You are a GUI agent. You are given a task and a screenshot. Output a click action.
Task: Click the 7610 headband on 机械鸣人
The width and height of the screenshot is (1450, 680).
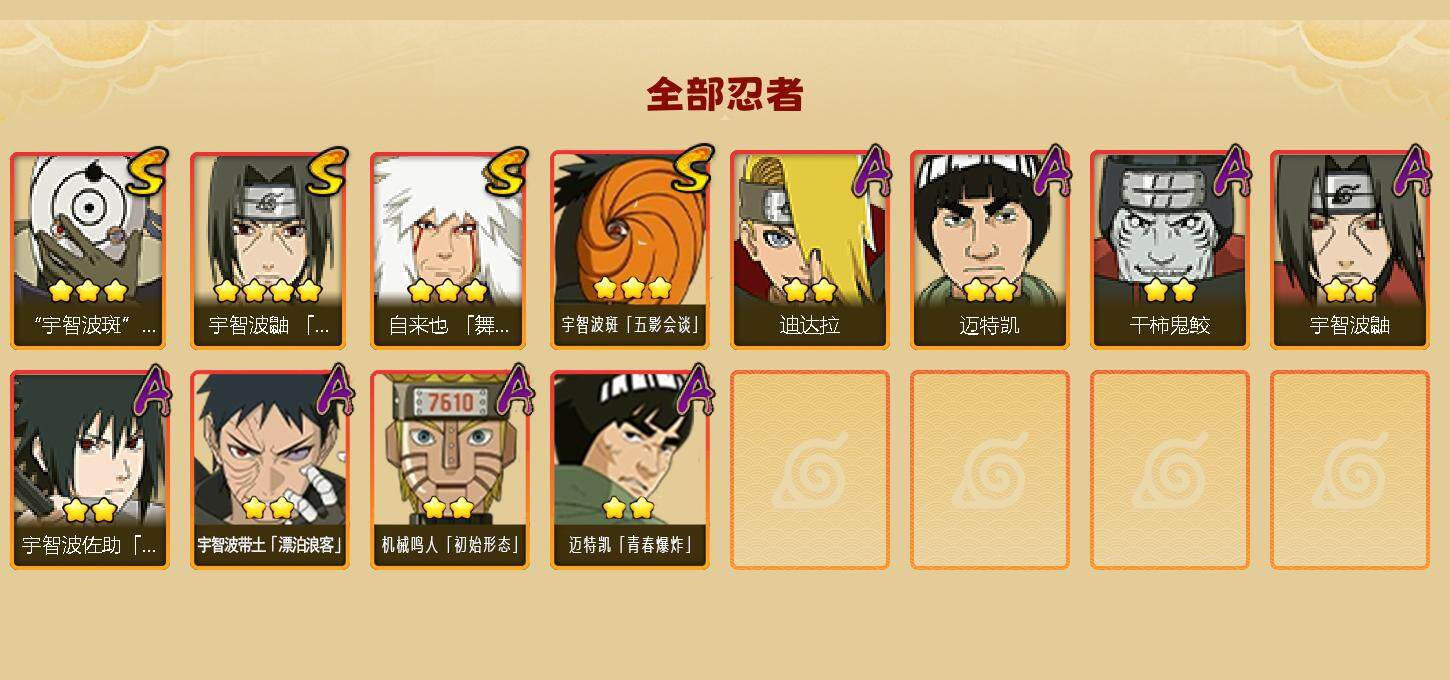449,403
